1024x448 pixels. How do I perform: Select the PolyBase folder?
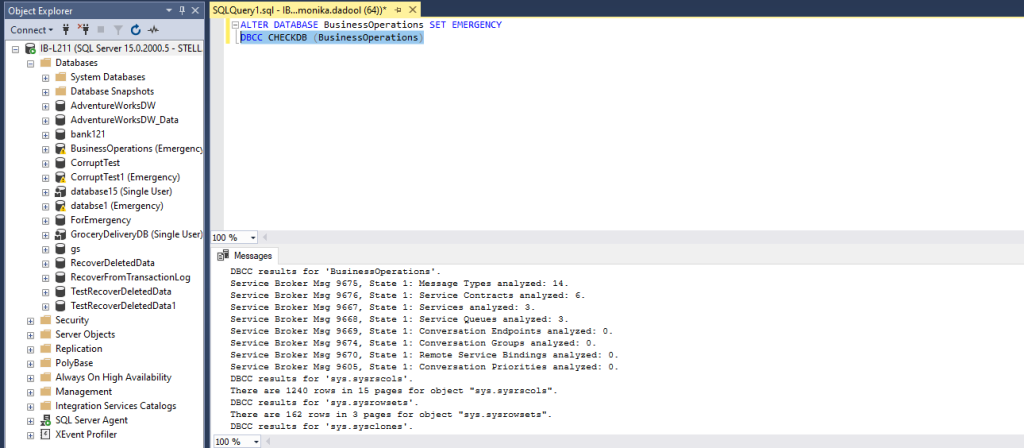click(74, 363)
